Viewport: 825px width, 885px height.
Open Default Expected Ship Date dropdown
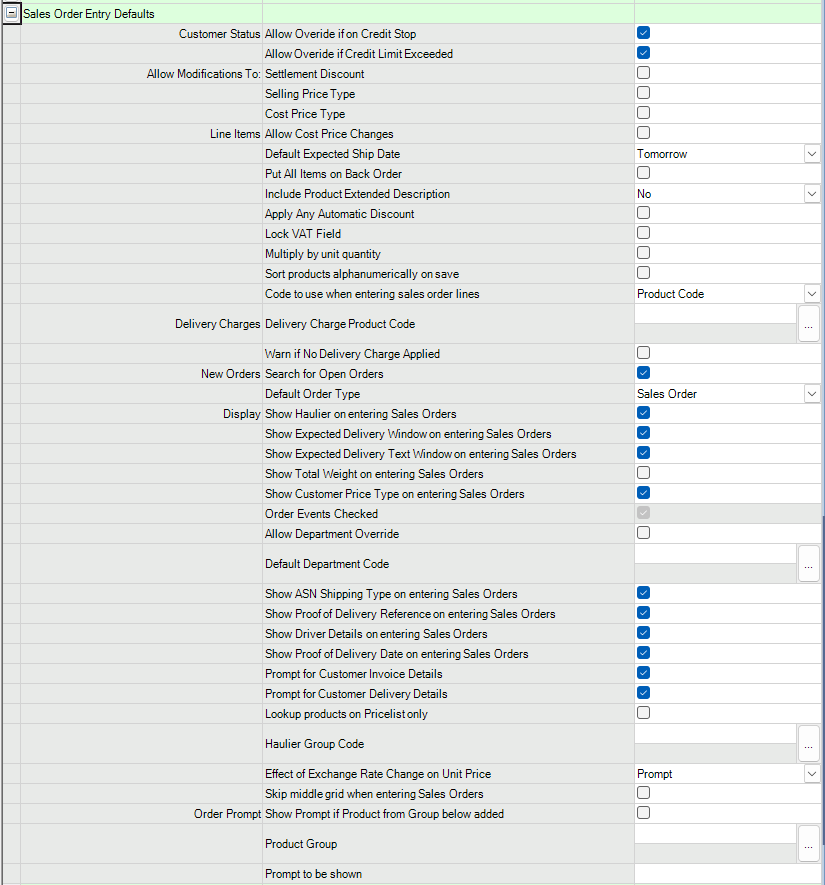coord(811,154)
